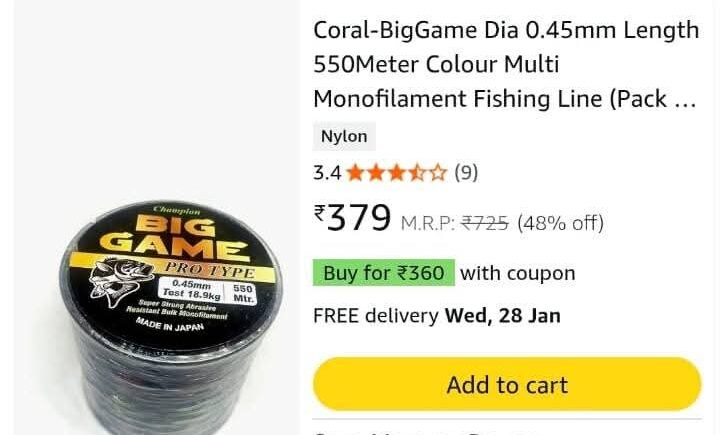Select the Nylon material tag
The height and width of the screenshot is (435, 728).
click(x=344, y=136)
